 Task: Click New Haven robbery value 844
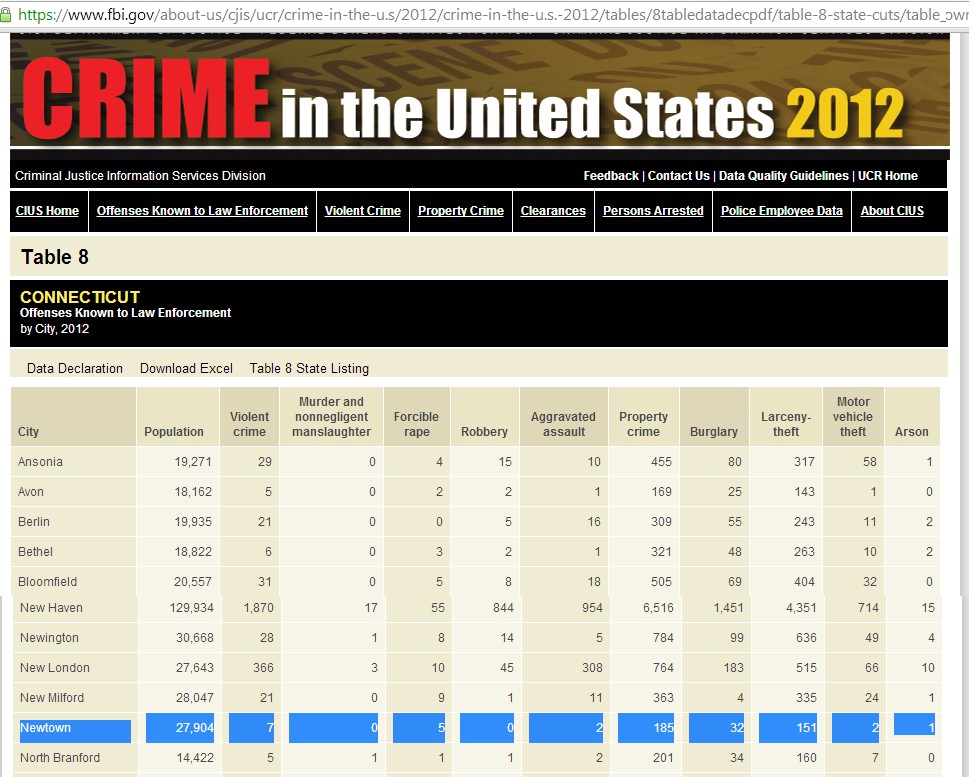click(x=503, y=608)
